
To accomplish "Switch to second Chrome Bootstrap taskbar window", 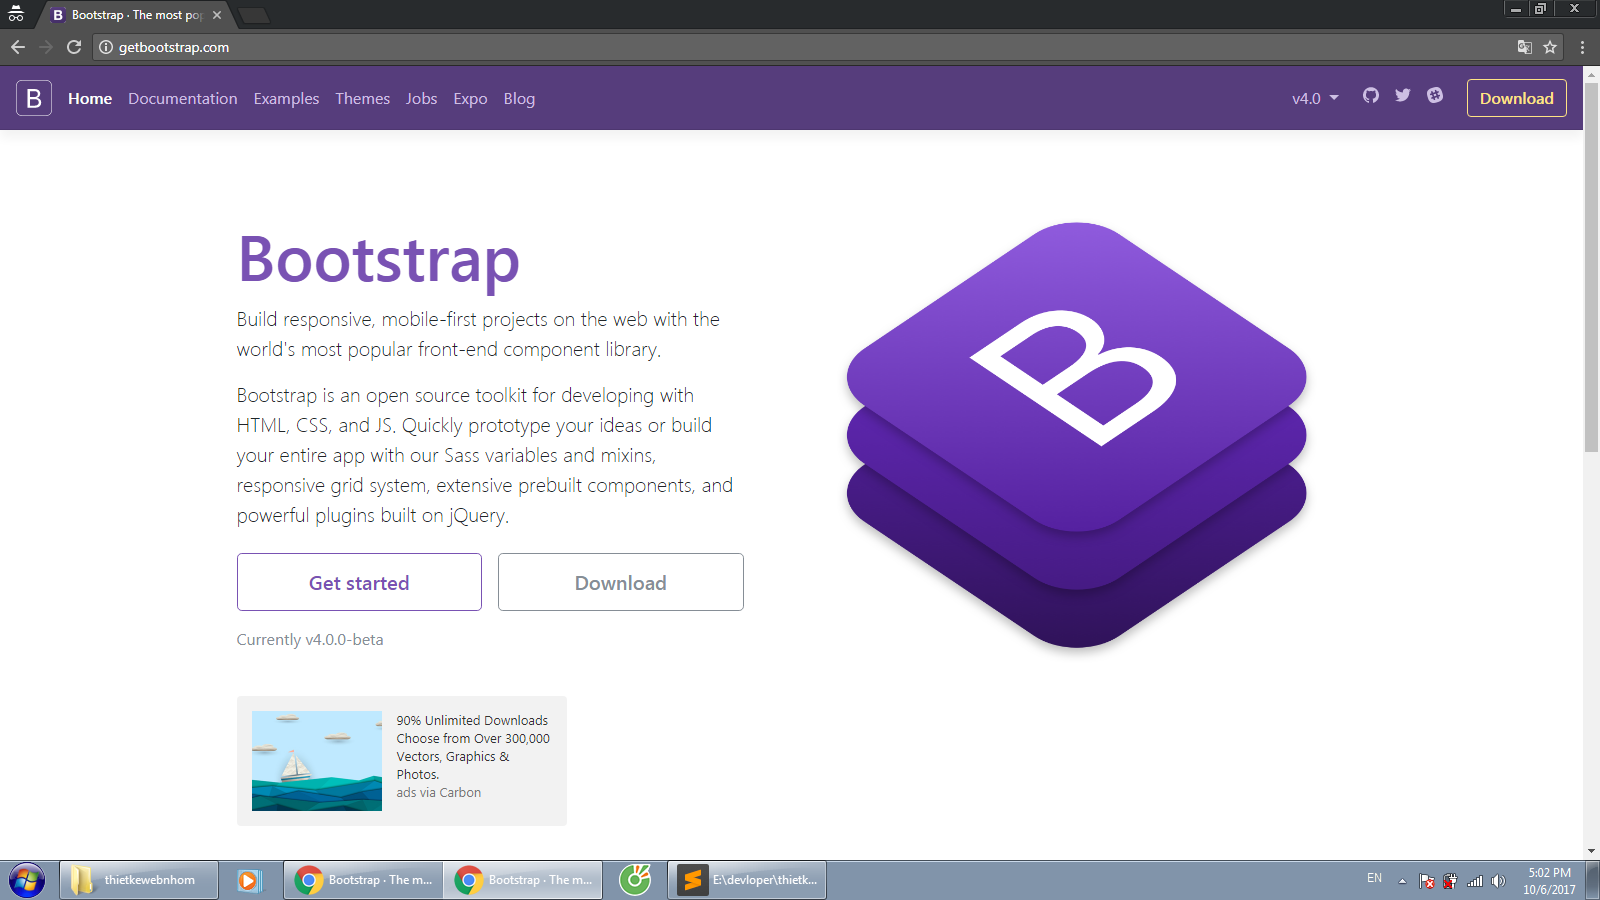I will 523,880.
